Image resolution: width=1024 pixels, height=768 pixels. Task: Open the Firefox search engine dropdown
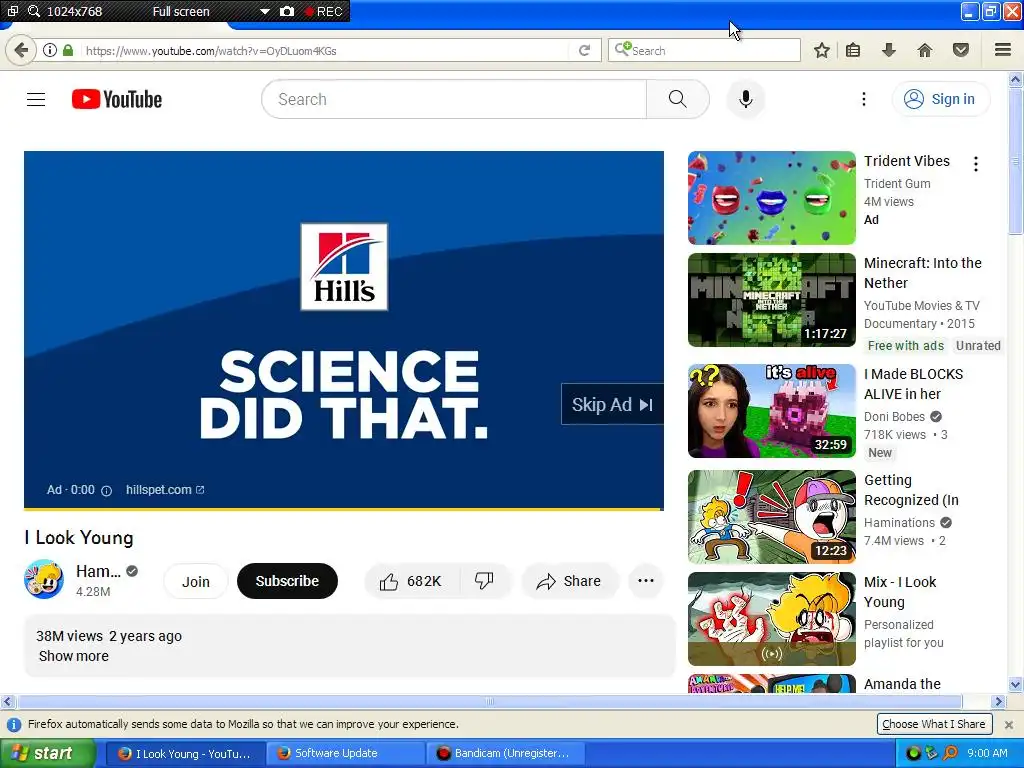pos(622,50)
